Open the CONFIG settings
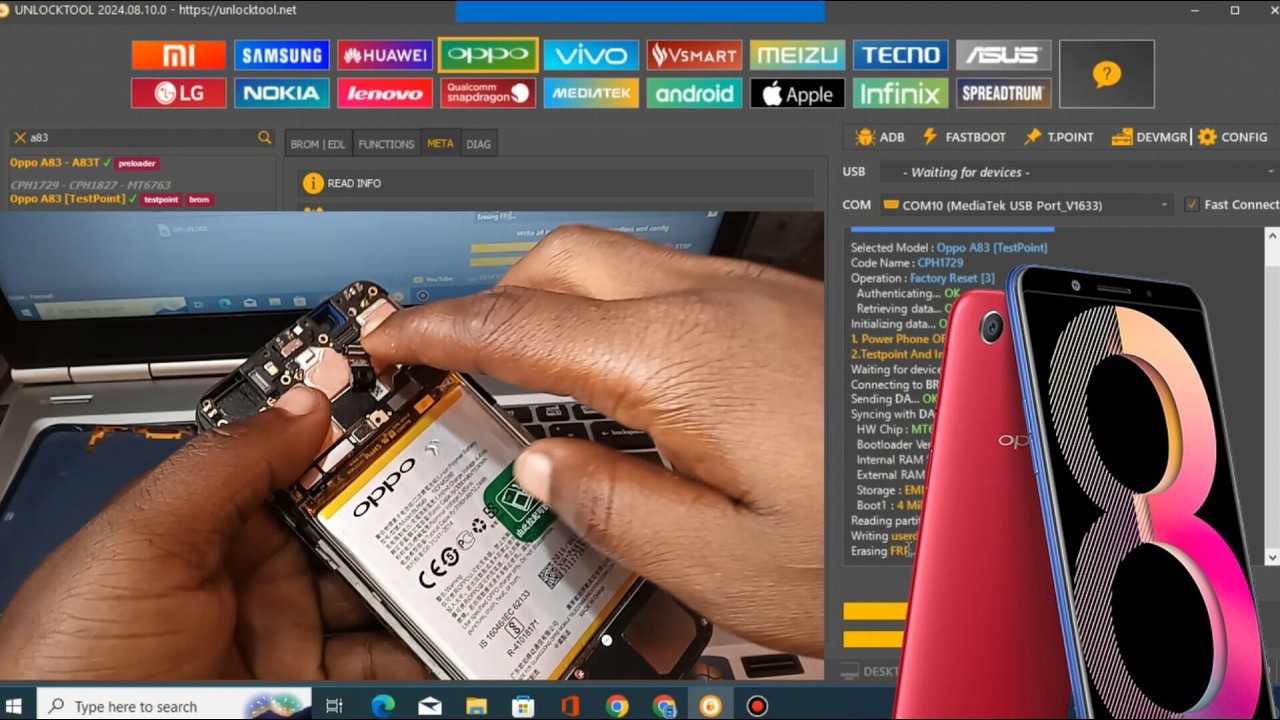The width and height of the screenshot is (1280, 720). point(1233,137)
